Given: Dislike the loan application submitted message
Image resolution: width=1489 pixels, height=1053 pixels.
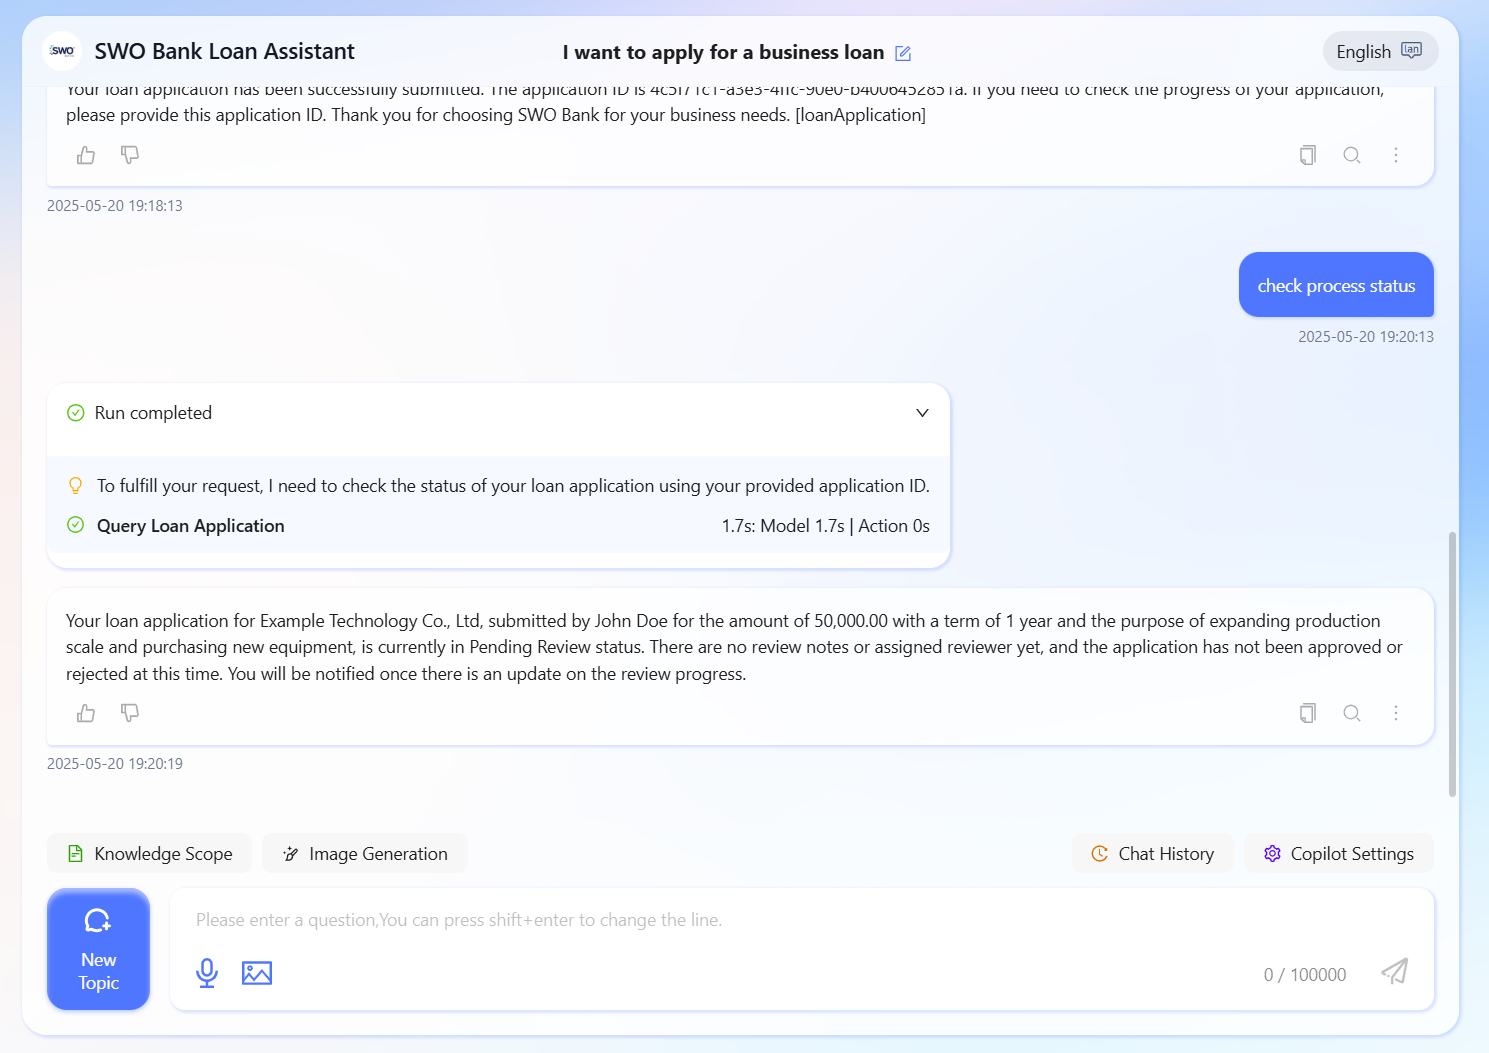Looking at the screenshot, I should point(130,155).
